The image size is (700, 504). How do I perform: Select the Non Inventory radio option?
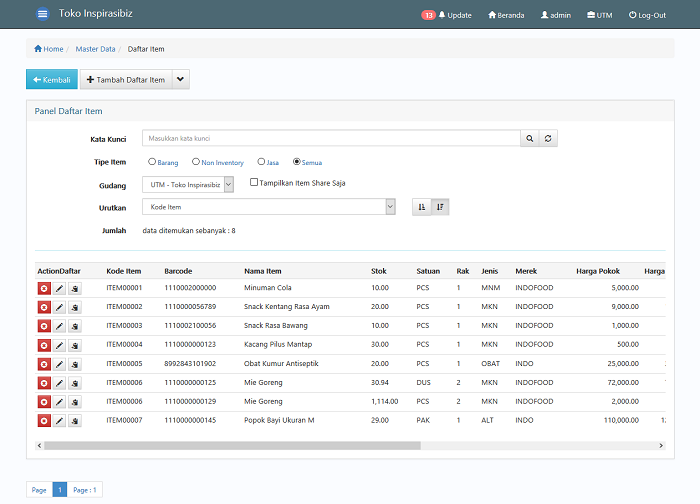196,162
